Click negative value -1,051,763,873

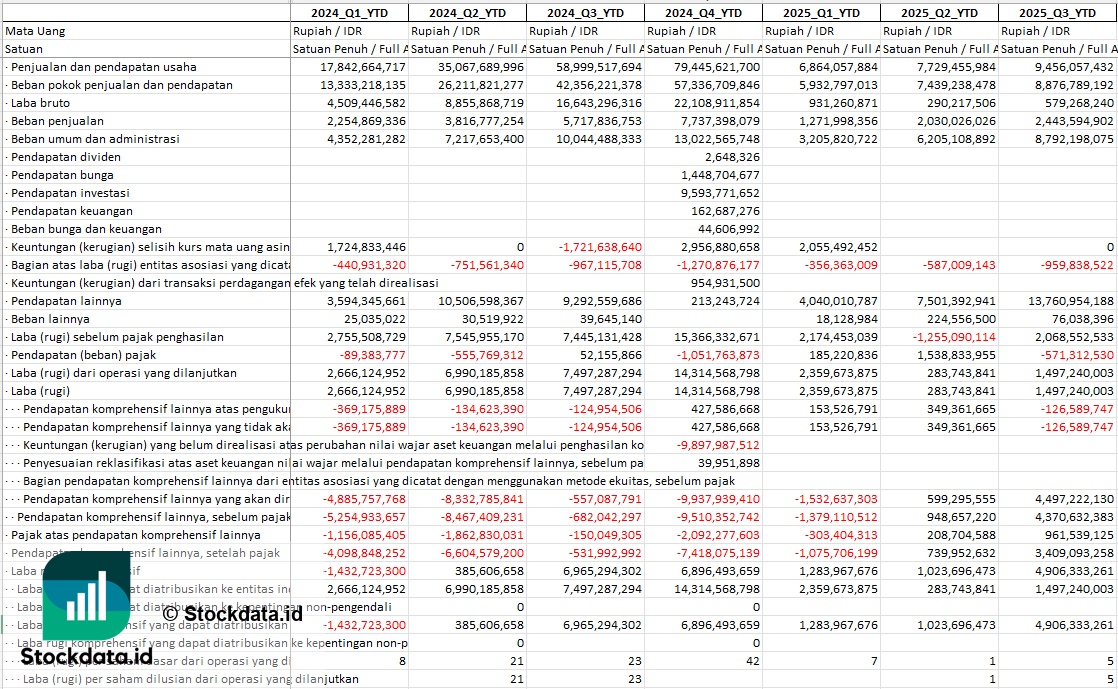pyautogui.click(x=719, y=355)
